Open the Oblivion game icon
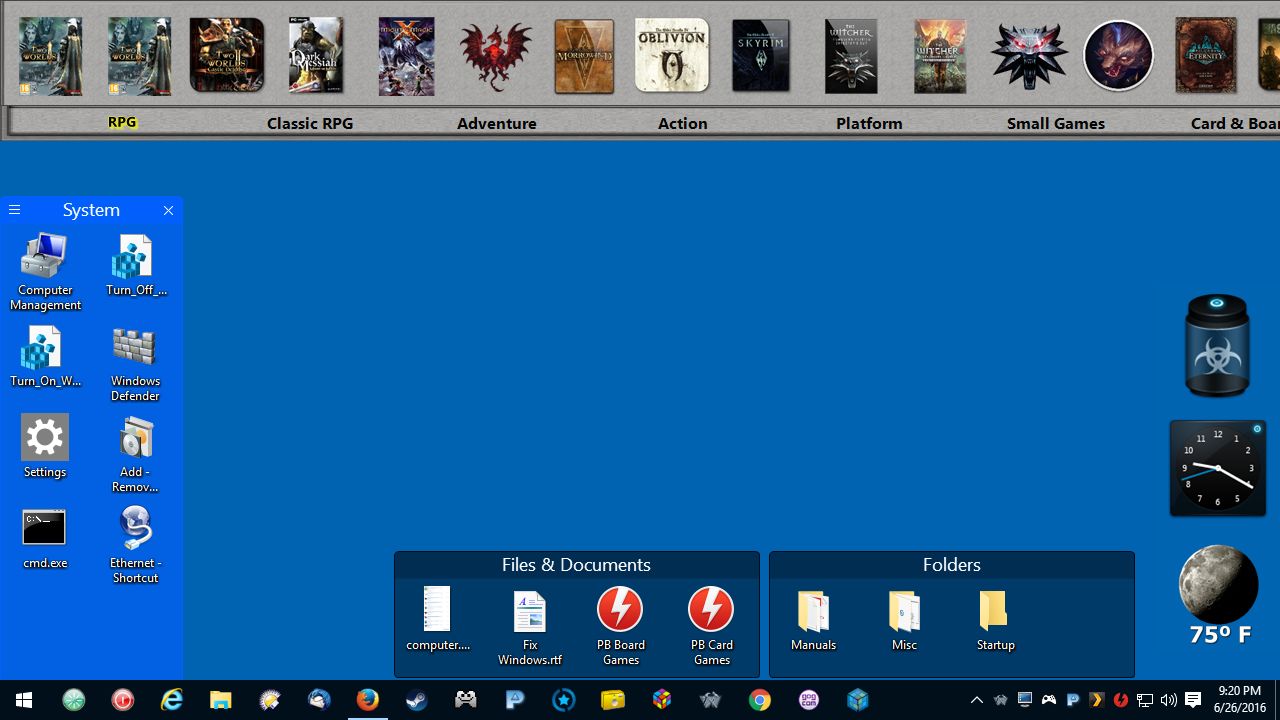This screenshot has width=1280, height=720. coord(672,56)
